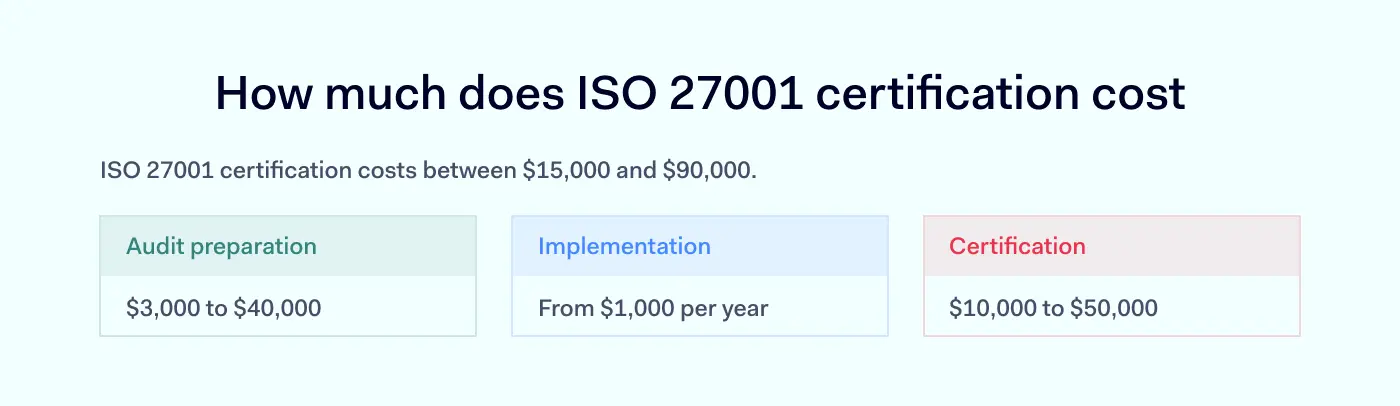The width and height of the screenshot is (1400, 406).
Task: Click the blue "Implementation" label
Action: tap(624, 246)
